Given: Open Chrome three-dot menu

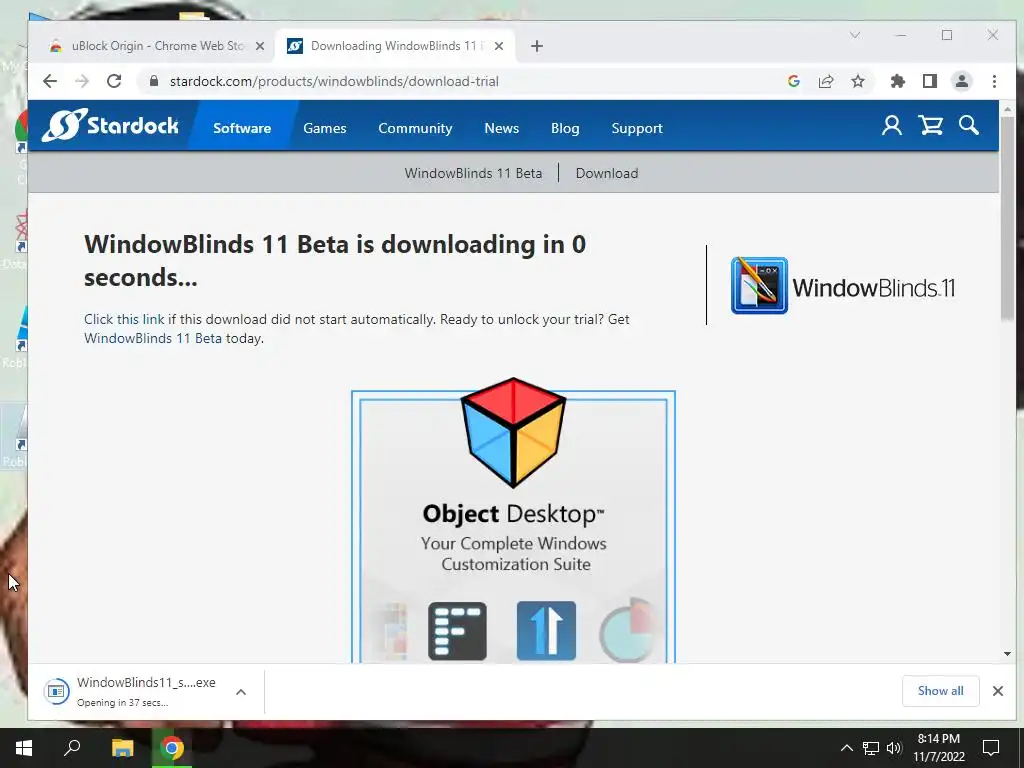Looking at the screenshot, I should coord(994,81).
